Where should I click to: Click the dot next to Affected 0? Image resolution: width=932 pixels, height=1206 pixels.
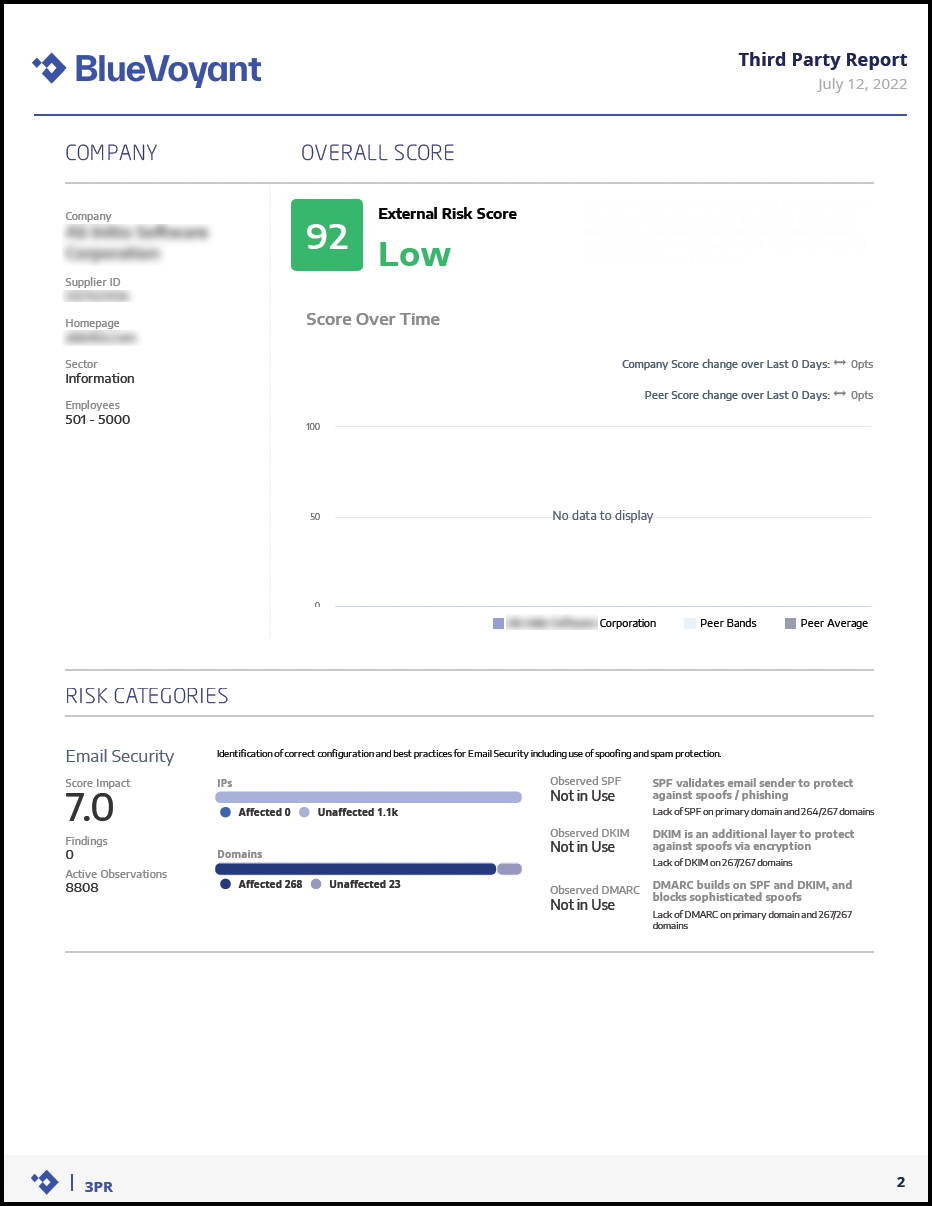point(225,812)
